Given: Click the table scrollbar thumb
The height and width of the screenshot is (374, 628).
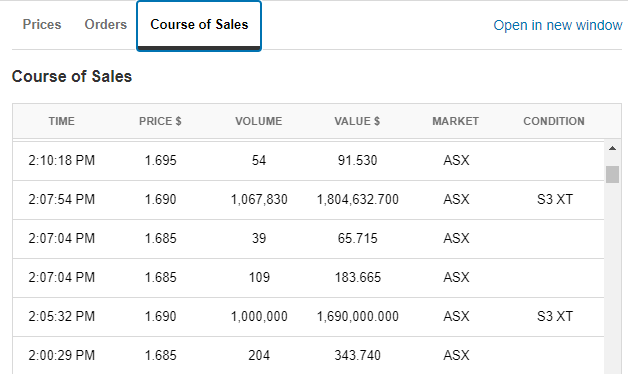Looking at the screenshot, I should [x=612, y=175].
